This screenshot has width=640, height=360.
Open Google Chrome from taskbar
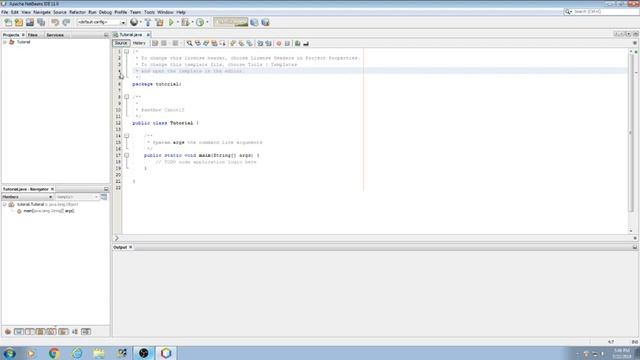pyautogui.click(x=54, y=353)
